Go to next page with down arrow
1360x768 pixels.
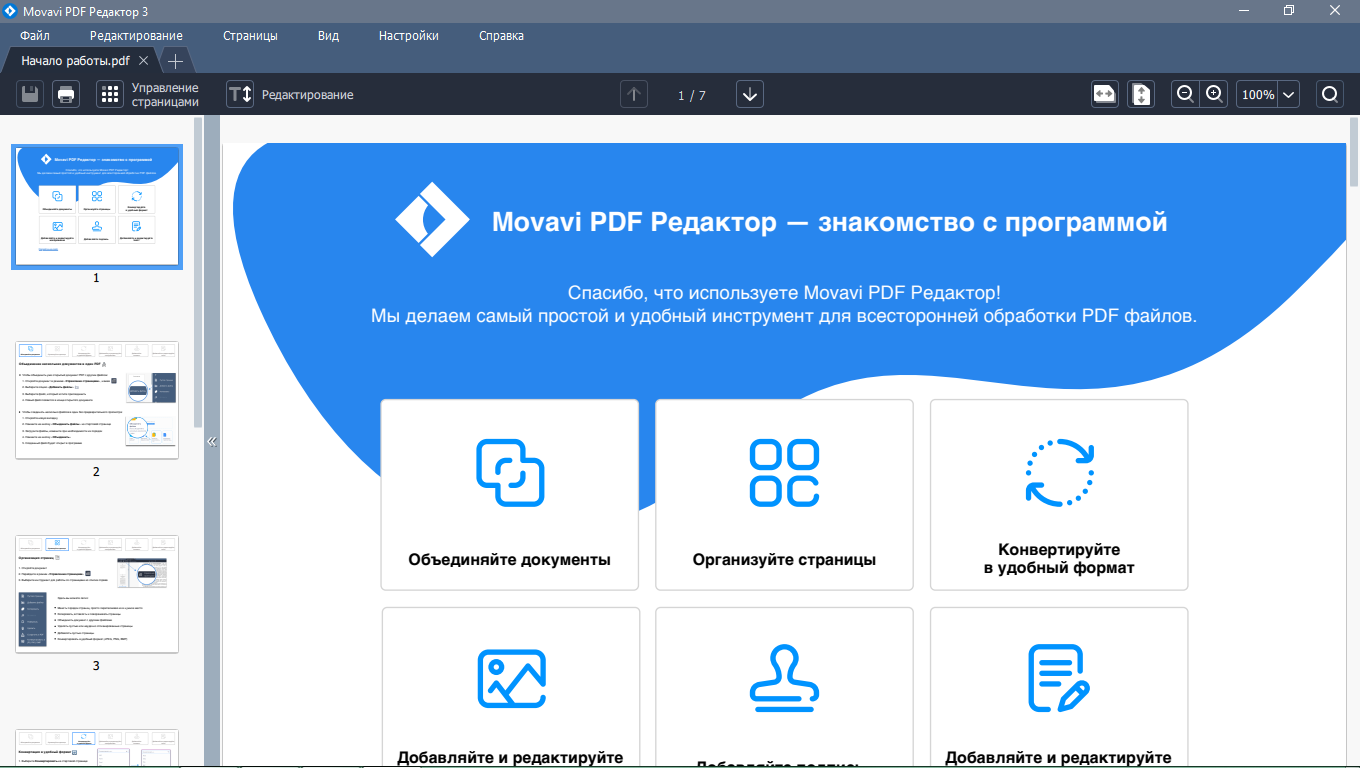(750, 95)
